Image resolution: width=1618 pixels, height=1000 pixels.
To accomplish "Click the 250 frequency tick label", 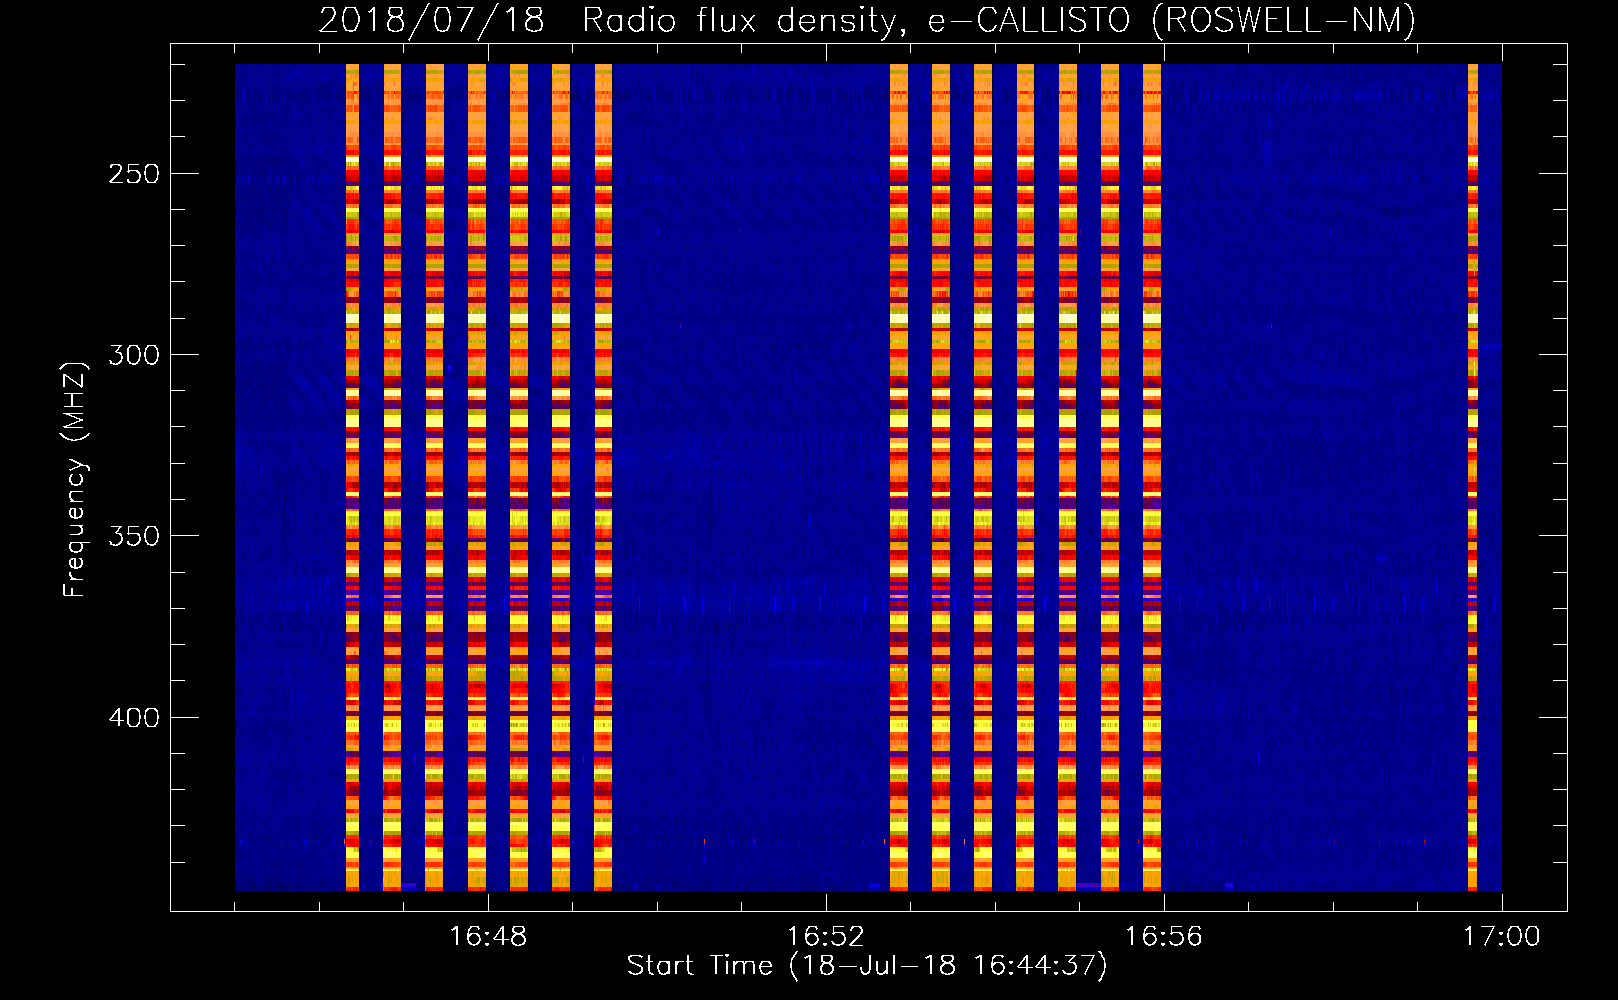I will [x=133, y=174].
